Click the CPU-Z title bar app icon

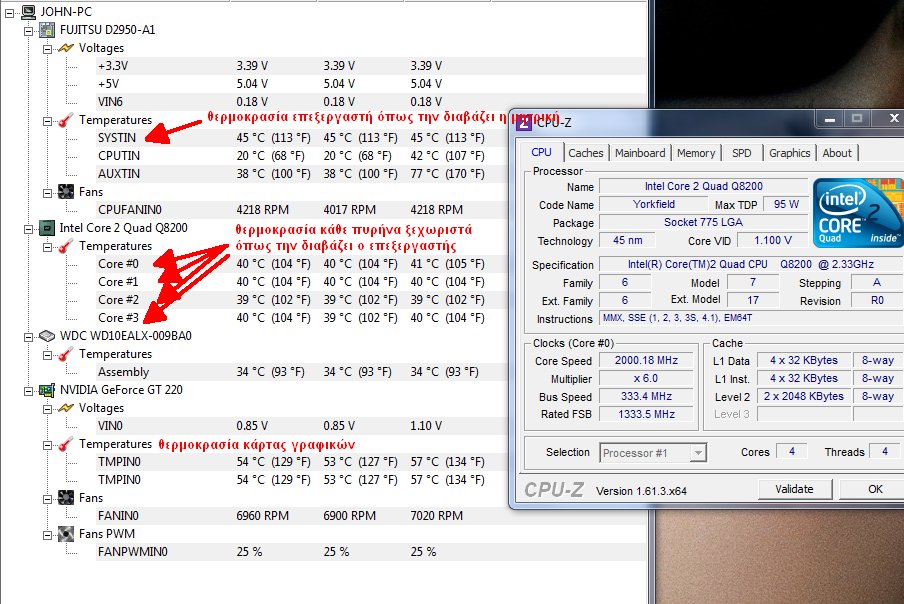(x=523, y=123)
